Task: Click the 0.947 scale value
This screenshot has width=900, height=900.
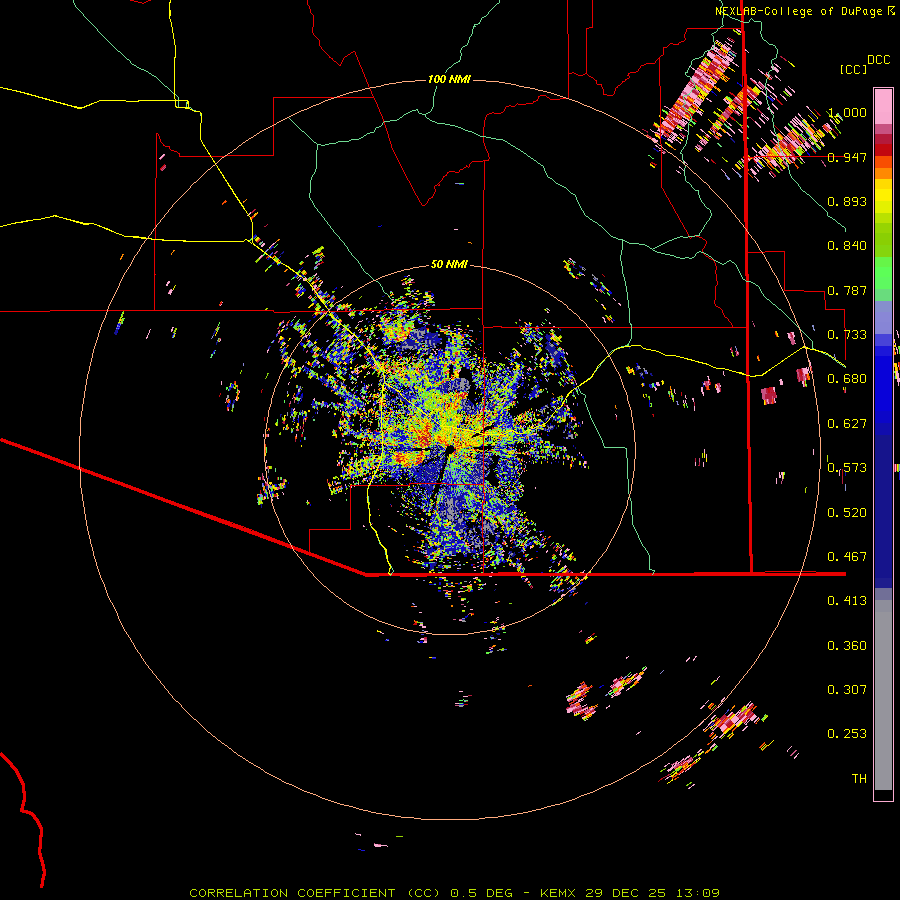Action: [847, 157]
